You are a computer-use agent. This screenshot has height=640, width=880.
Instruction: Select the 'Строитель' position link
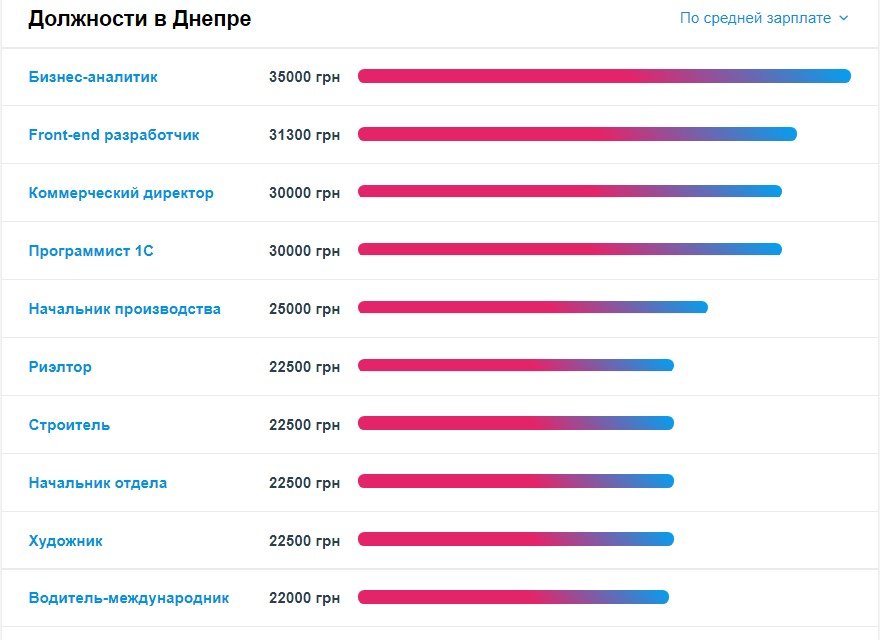tap(69, 425)
